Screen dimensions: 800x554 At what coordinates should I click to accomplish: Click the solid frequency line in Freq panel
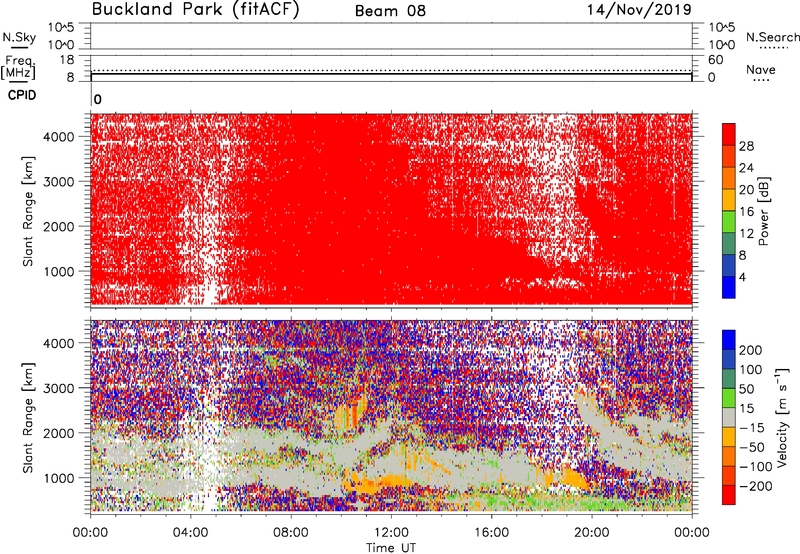click(391, 74)
